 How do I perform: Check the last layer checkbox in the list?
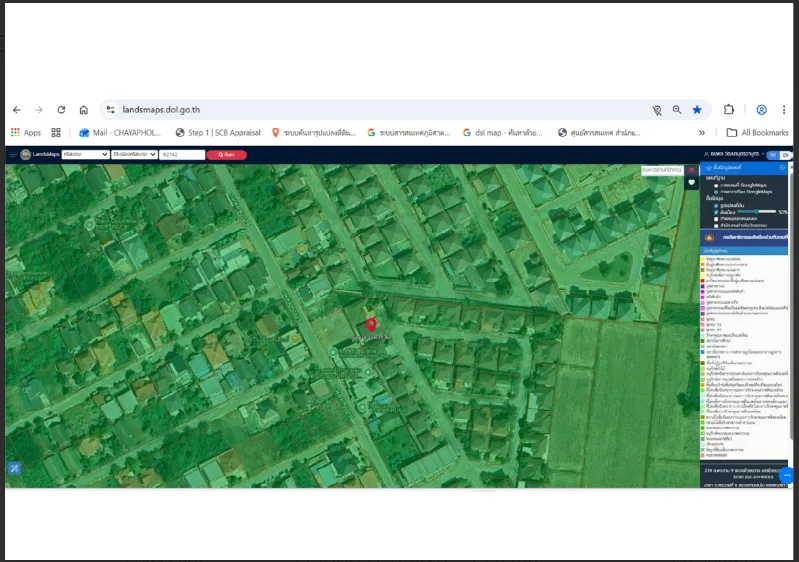pos(716,225)
